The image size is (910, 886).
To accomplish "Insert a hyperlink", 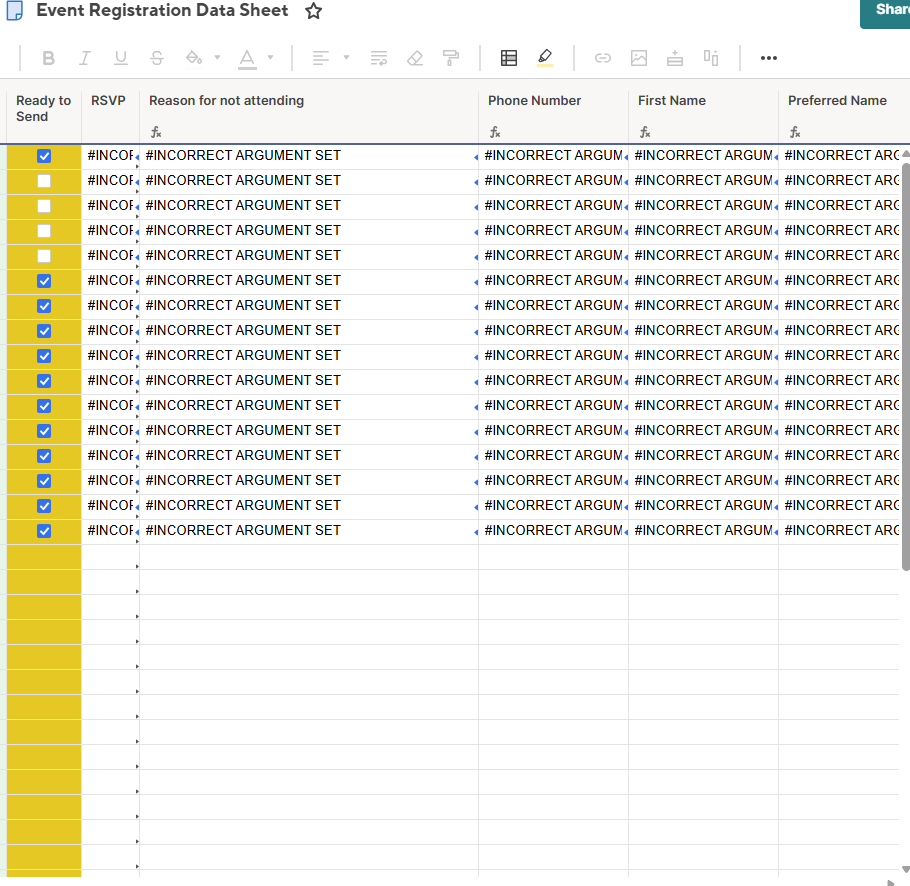I will click(603, 58).
